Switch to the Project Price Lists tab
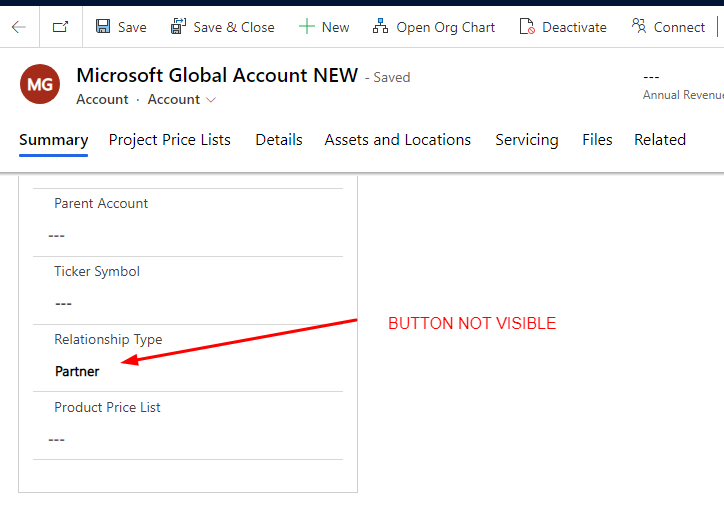The image size is (724, 509). [169, 140]
